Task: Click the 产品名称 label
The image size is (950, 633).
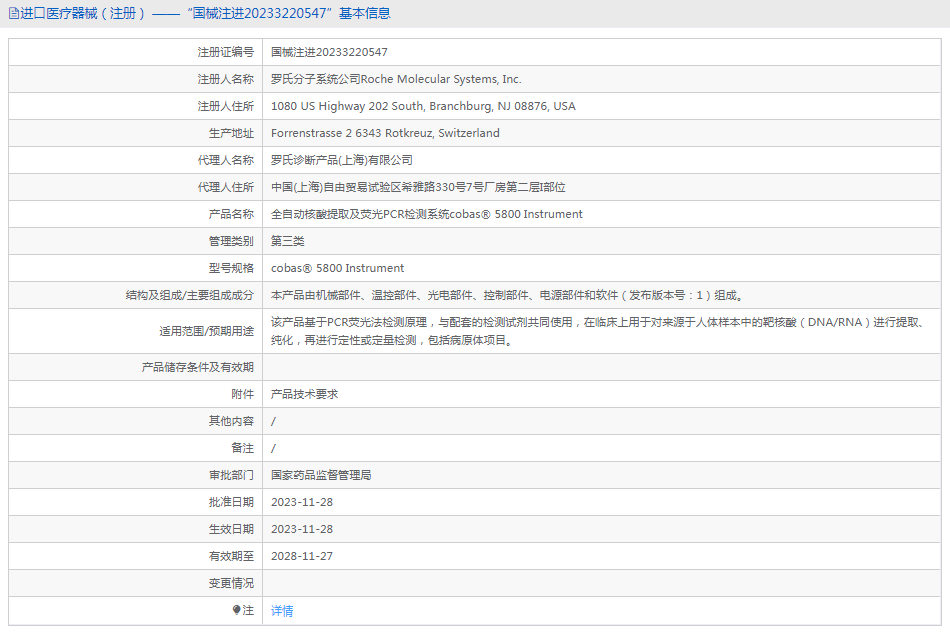Action: [231, 214]
